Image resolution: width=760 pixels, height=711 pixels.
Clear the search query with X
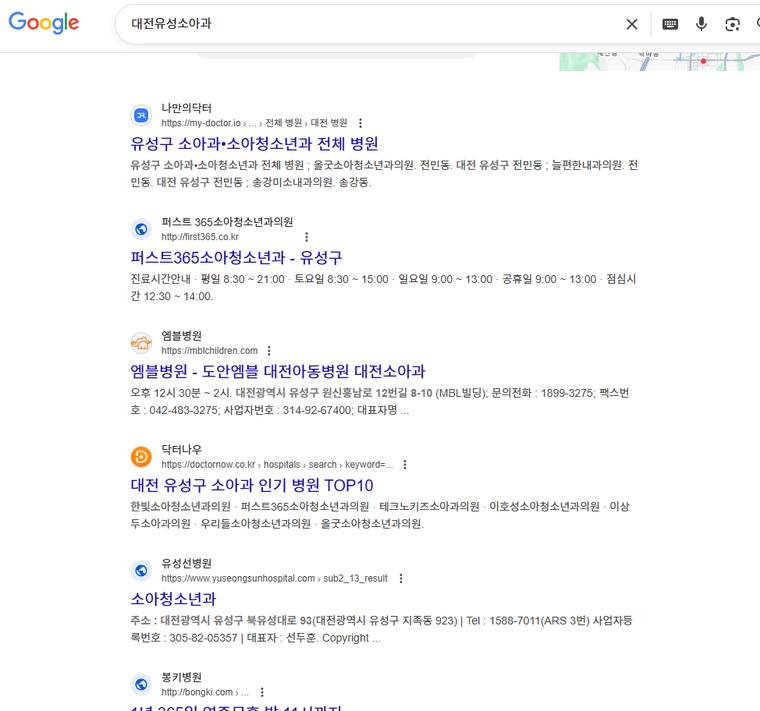point(632,24)
